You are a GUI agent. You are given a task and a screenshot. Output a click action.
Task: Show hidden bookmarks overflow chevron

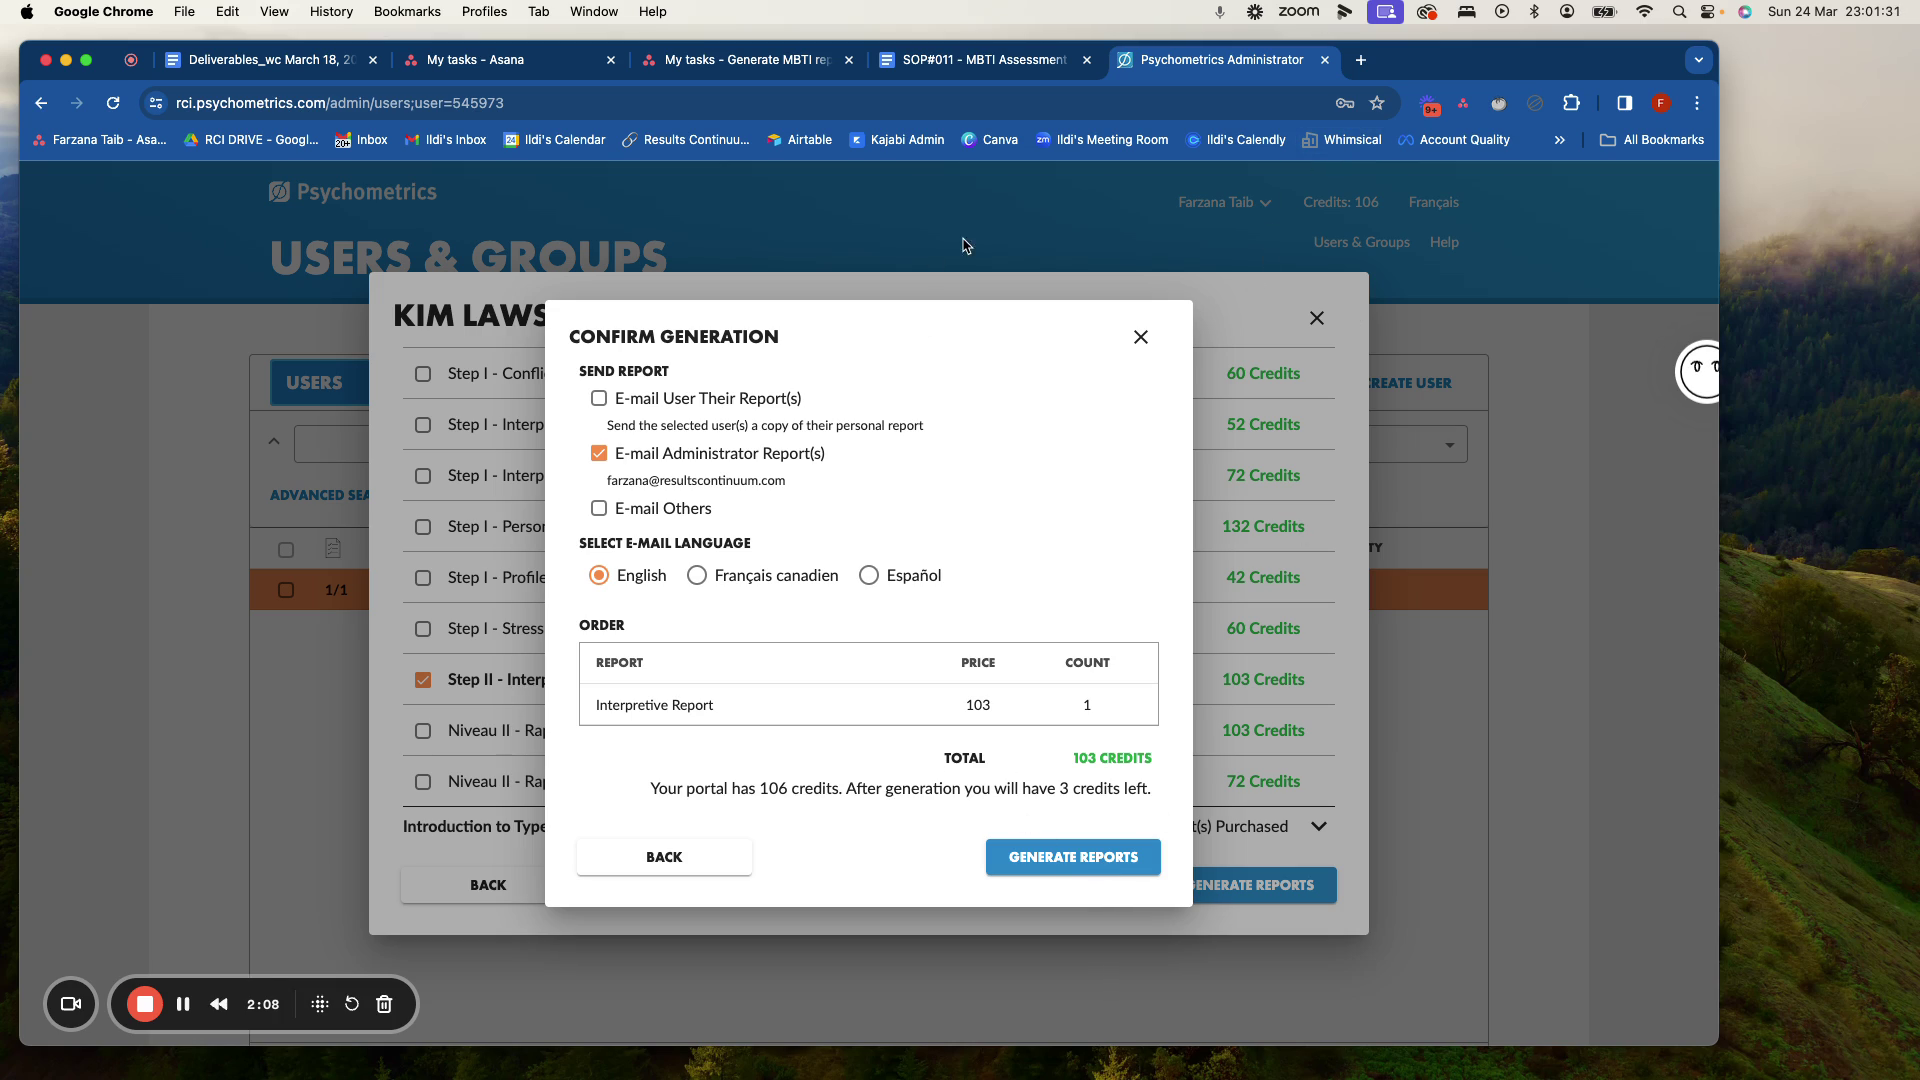point(1559,140)
